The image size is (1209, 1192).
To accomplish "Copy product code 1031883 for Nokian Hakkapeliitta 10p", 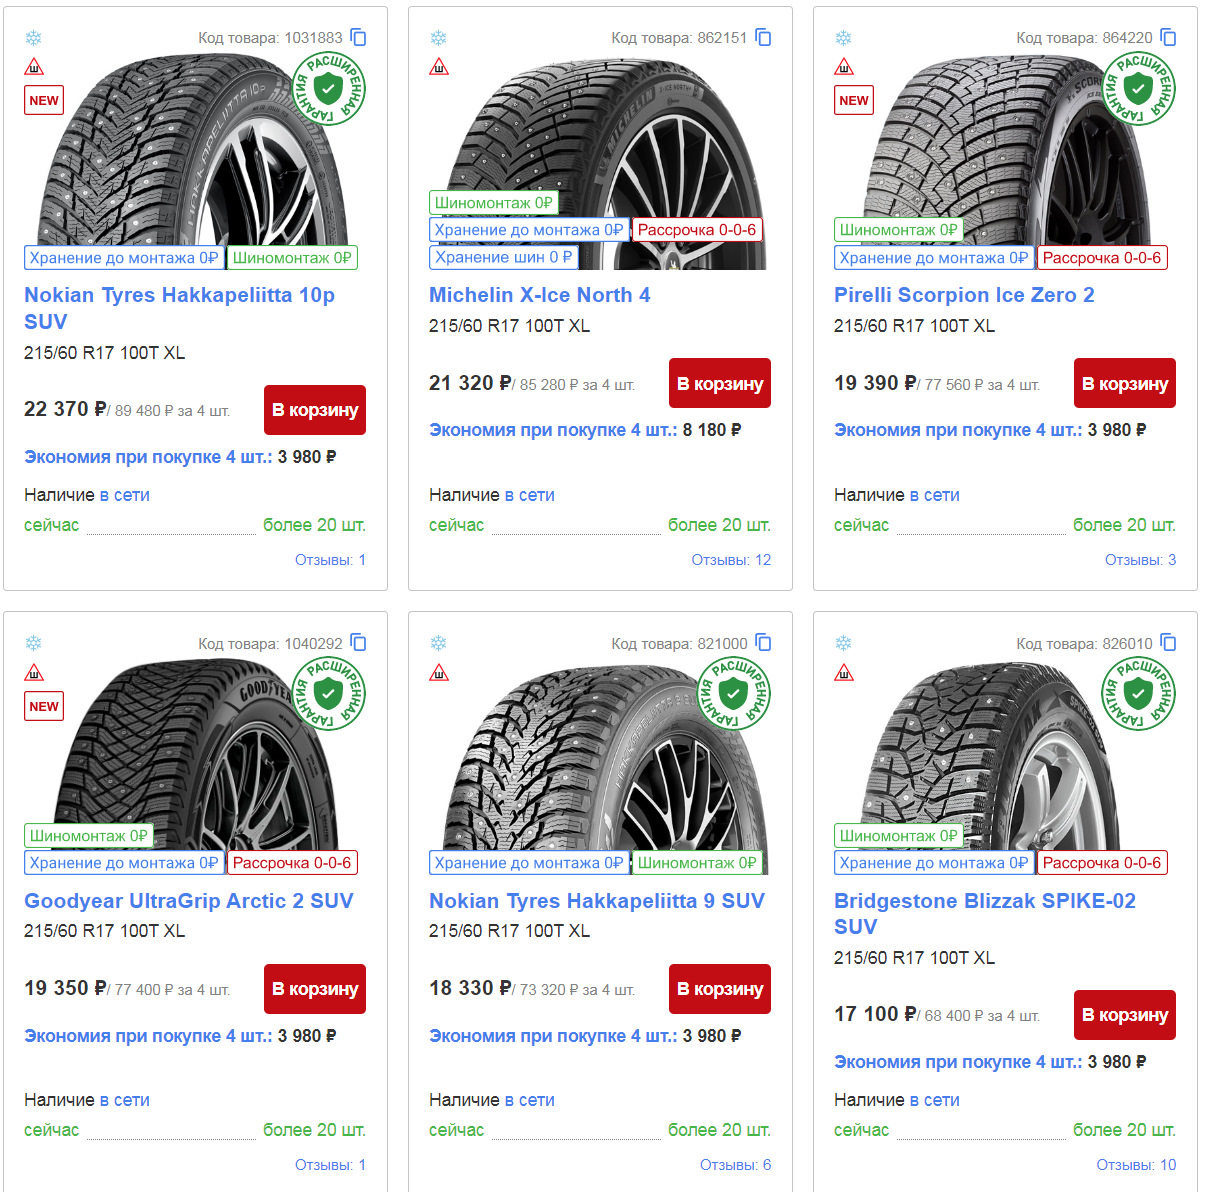I will [359, 36].
